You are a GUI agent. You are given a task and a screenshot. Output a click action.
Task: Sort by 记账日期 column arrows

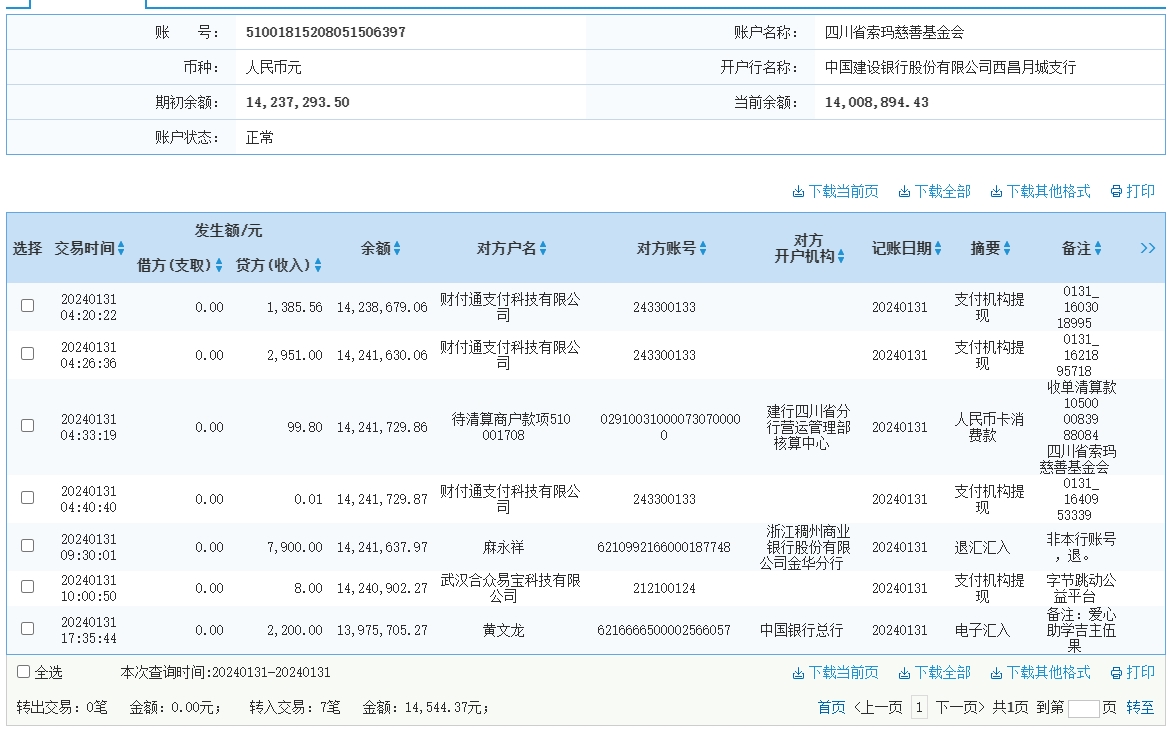[938, 248]
